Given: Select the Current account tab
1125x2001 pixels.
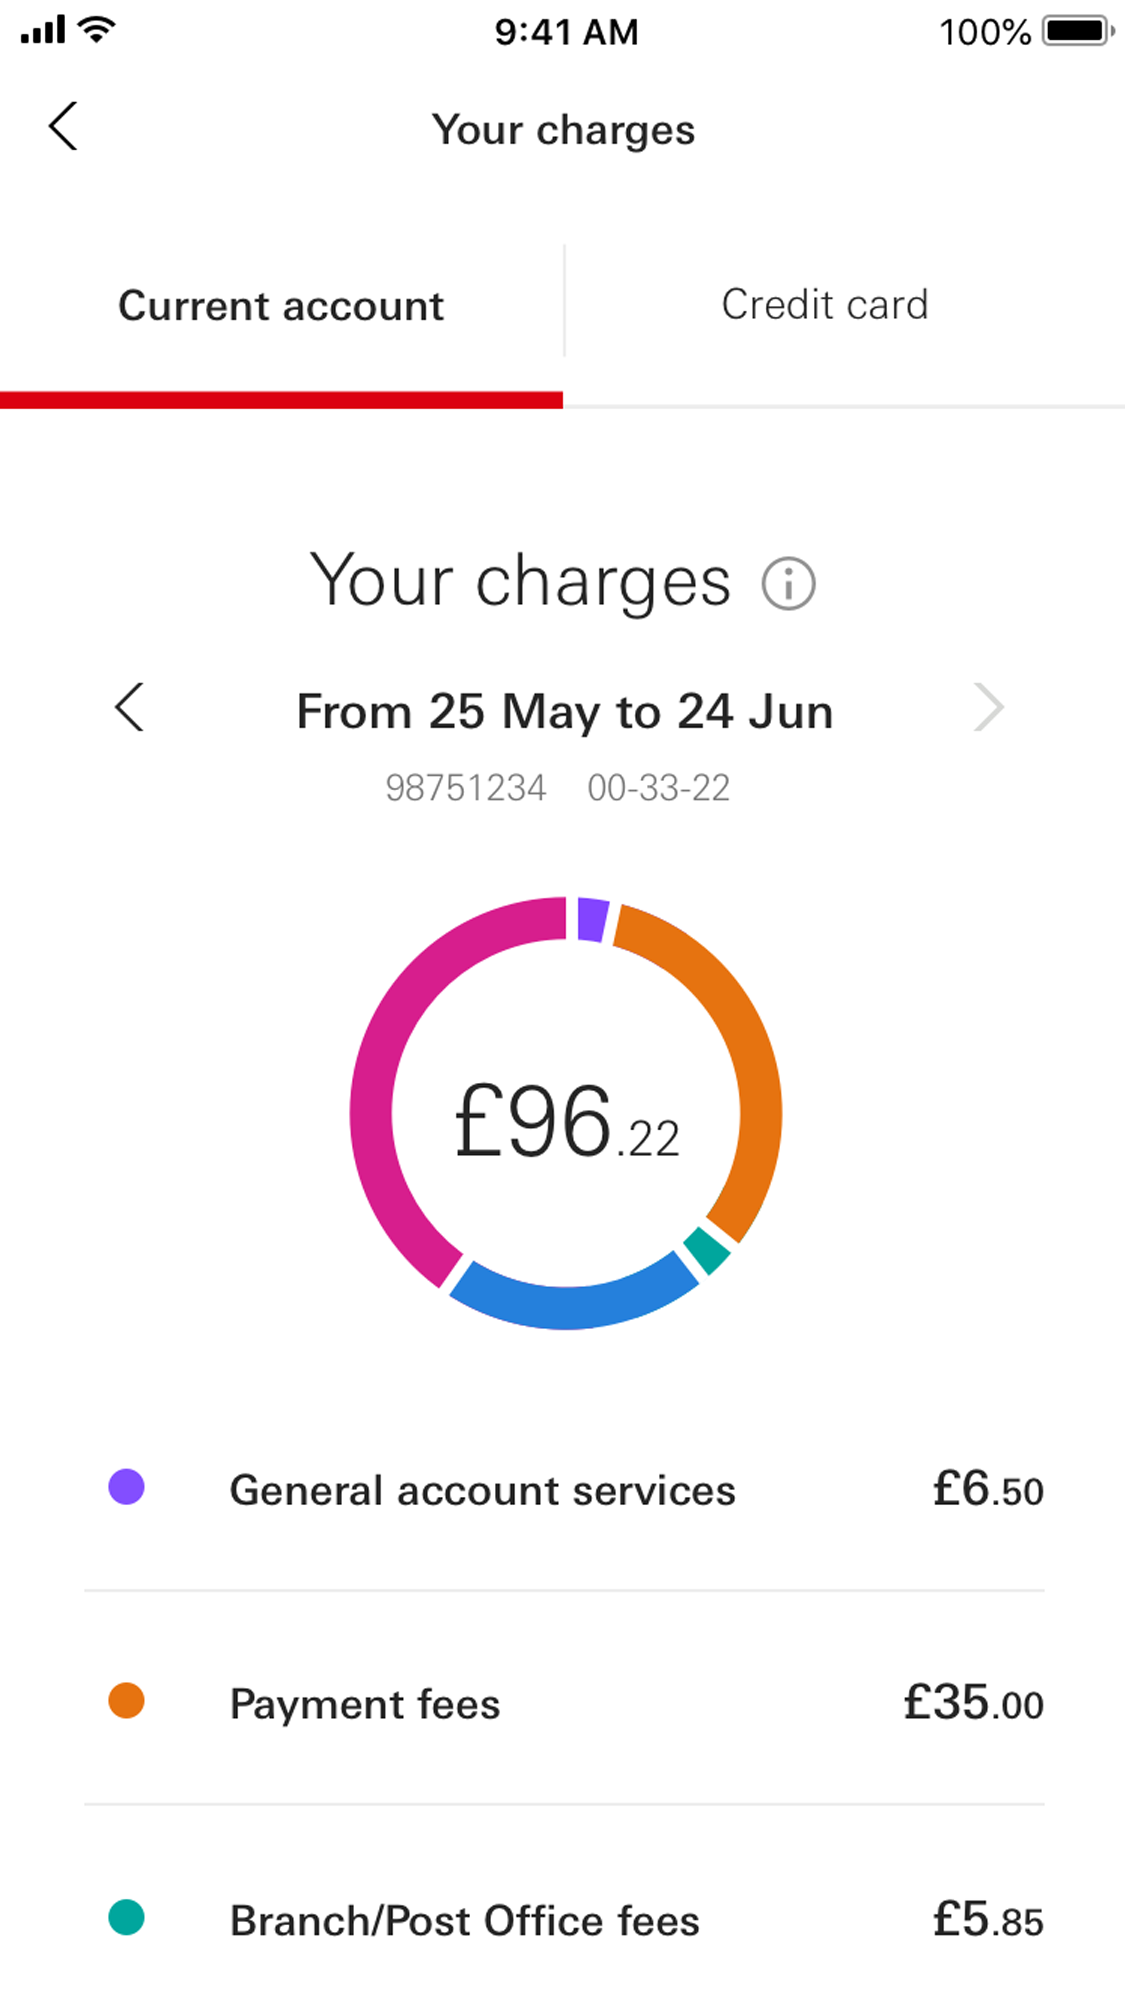Looking at the screenshot, I should coord(281,305).
